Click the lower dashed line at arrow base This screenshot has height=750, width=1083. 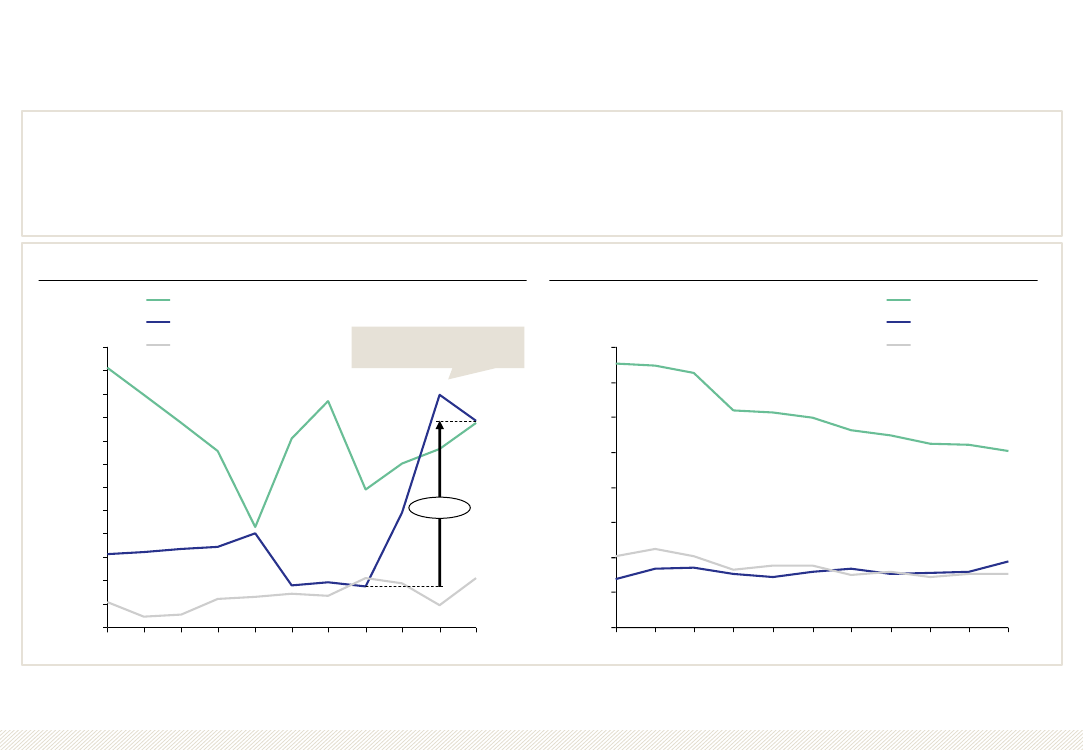click(x=403, y=586)
